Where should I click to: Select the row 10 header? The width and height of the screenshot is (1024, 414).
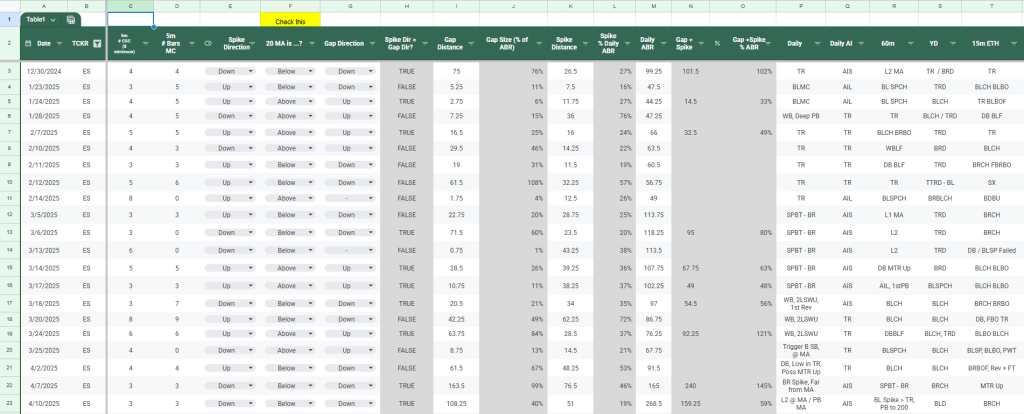8,183
